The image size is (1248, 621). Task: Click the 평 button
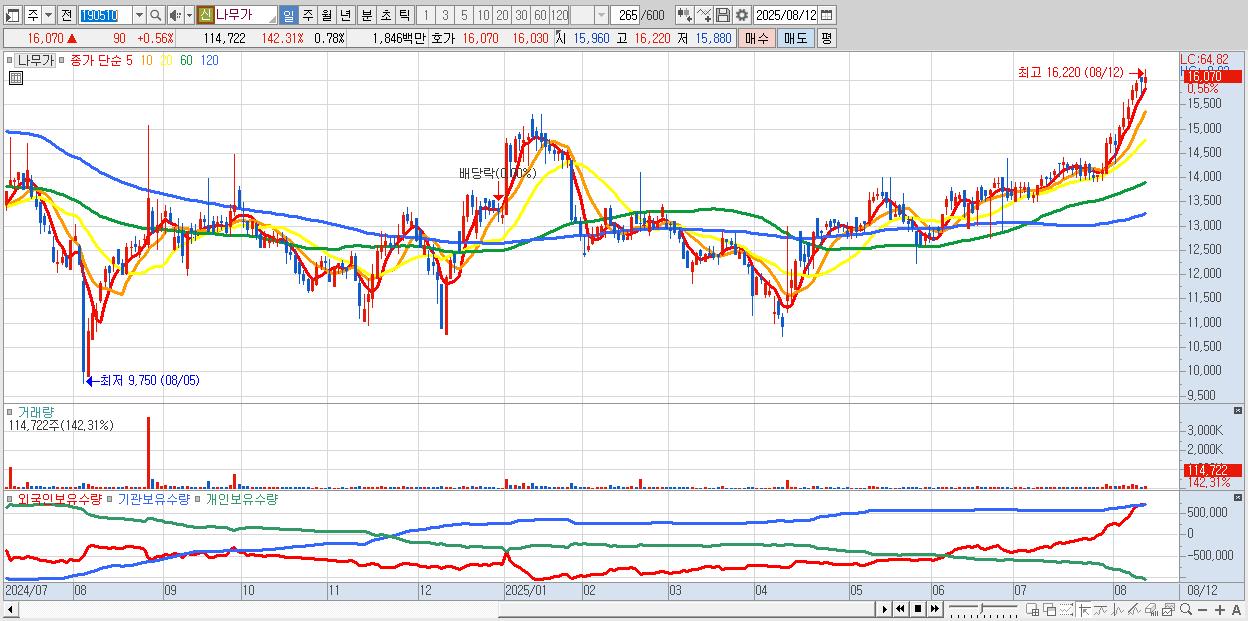click(x=826, y=38)
